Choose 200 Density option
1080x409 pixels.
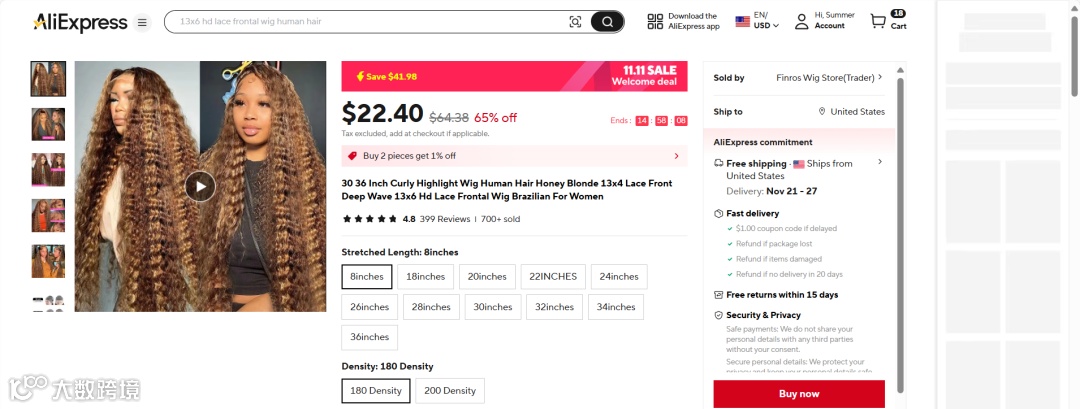tap(450, 390)
